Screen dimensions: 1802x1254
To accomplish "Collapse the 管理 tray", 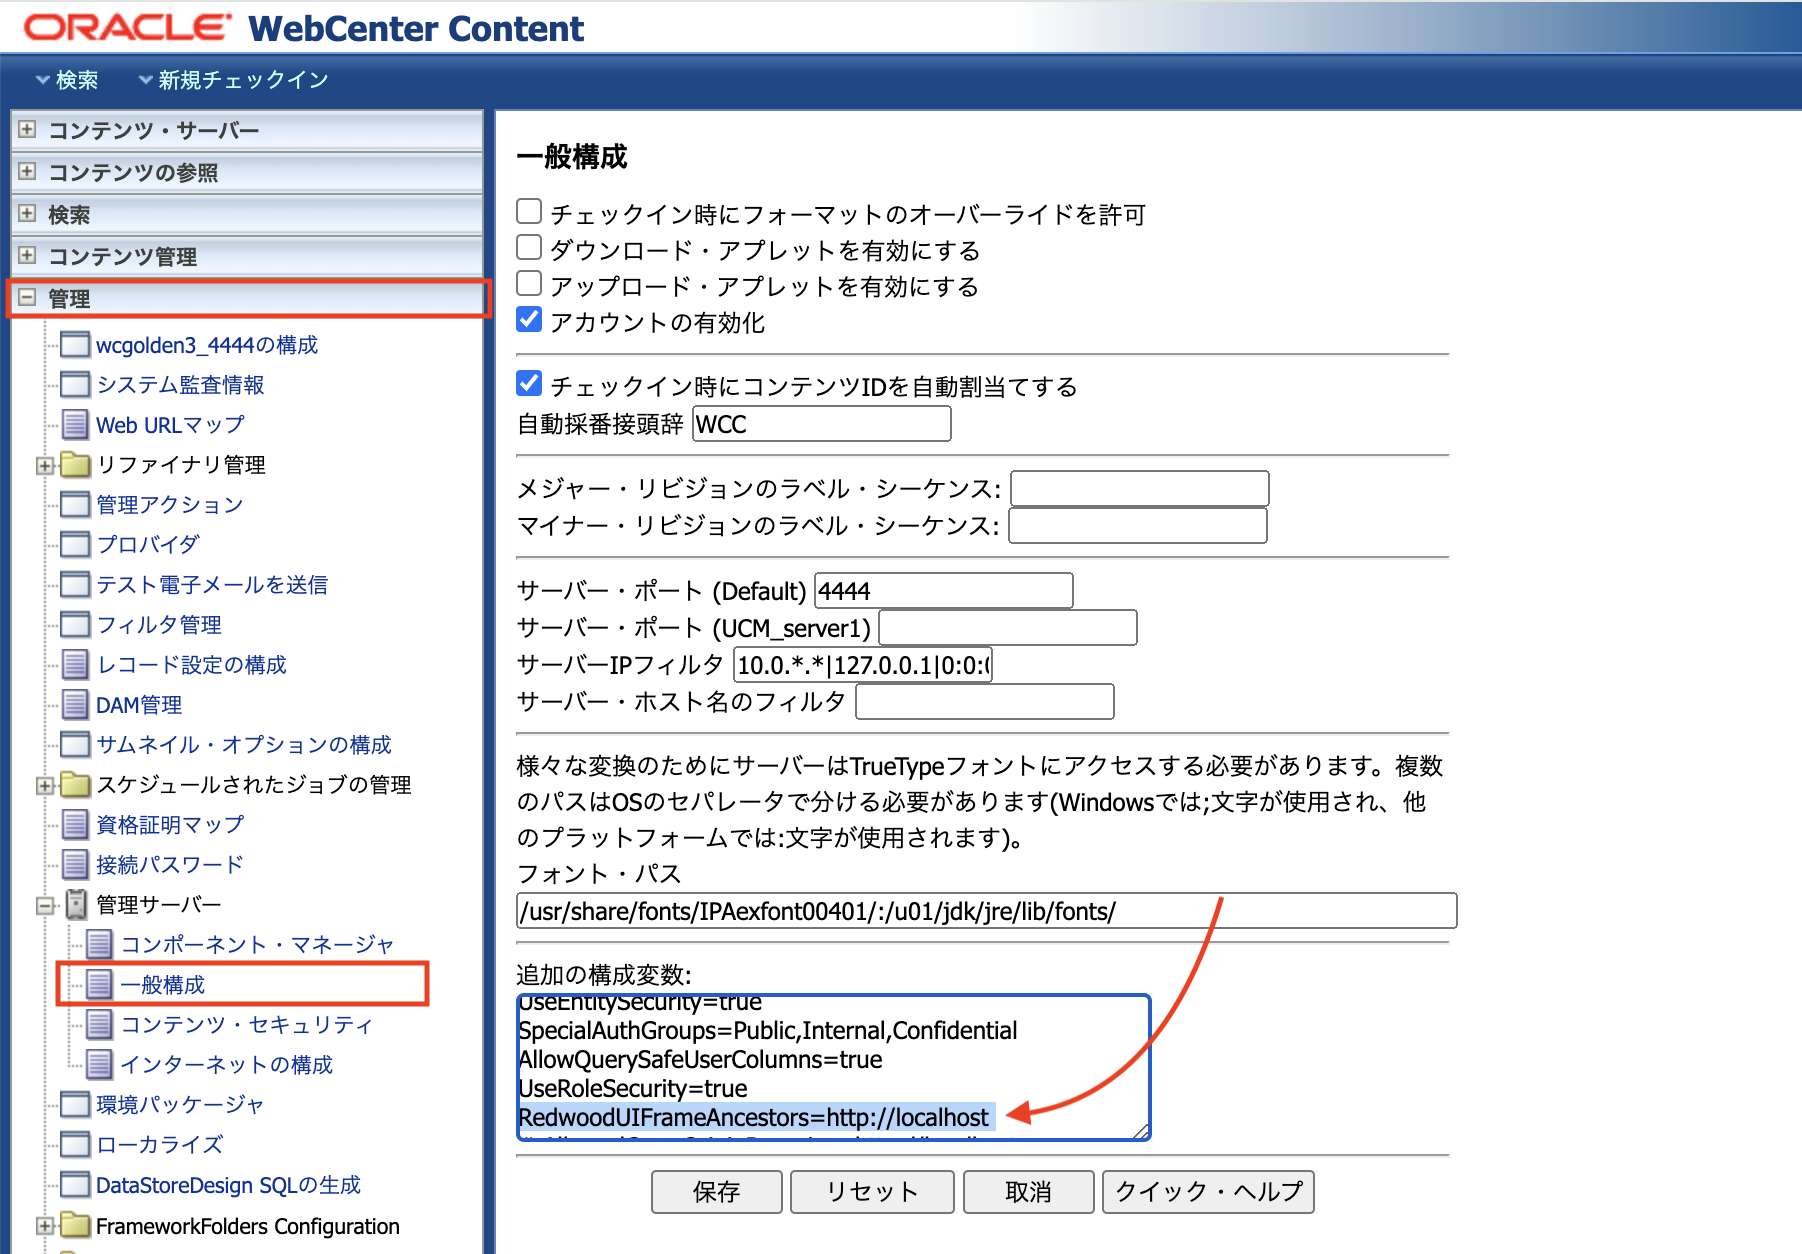I will coord(27,298).
